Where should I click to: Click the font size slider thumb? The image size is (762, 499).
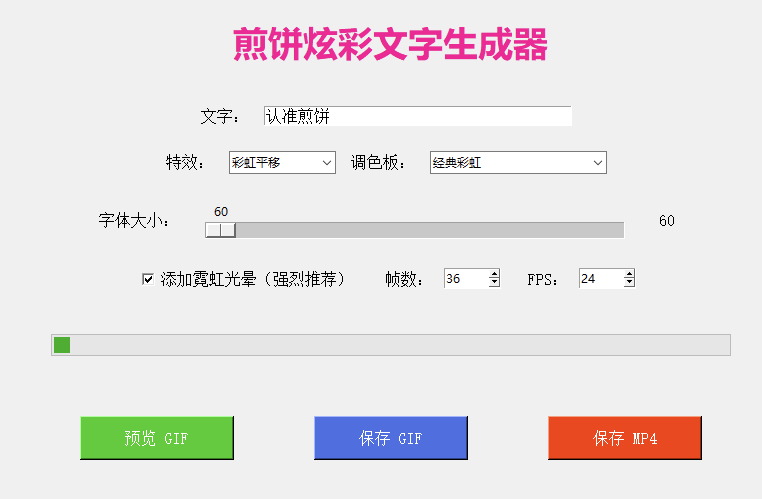[x=220, y=230]
